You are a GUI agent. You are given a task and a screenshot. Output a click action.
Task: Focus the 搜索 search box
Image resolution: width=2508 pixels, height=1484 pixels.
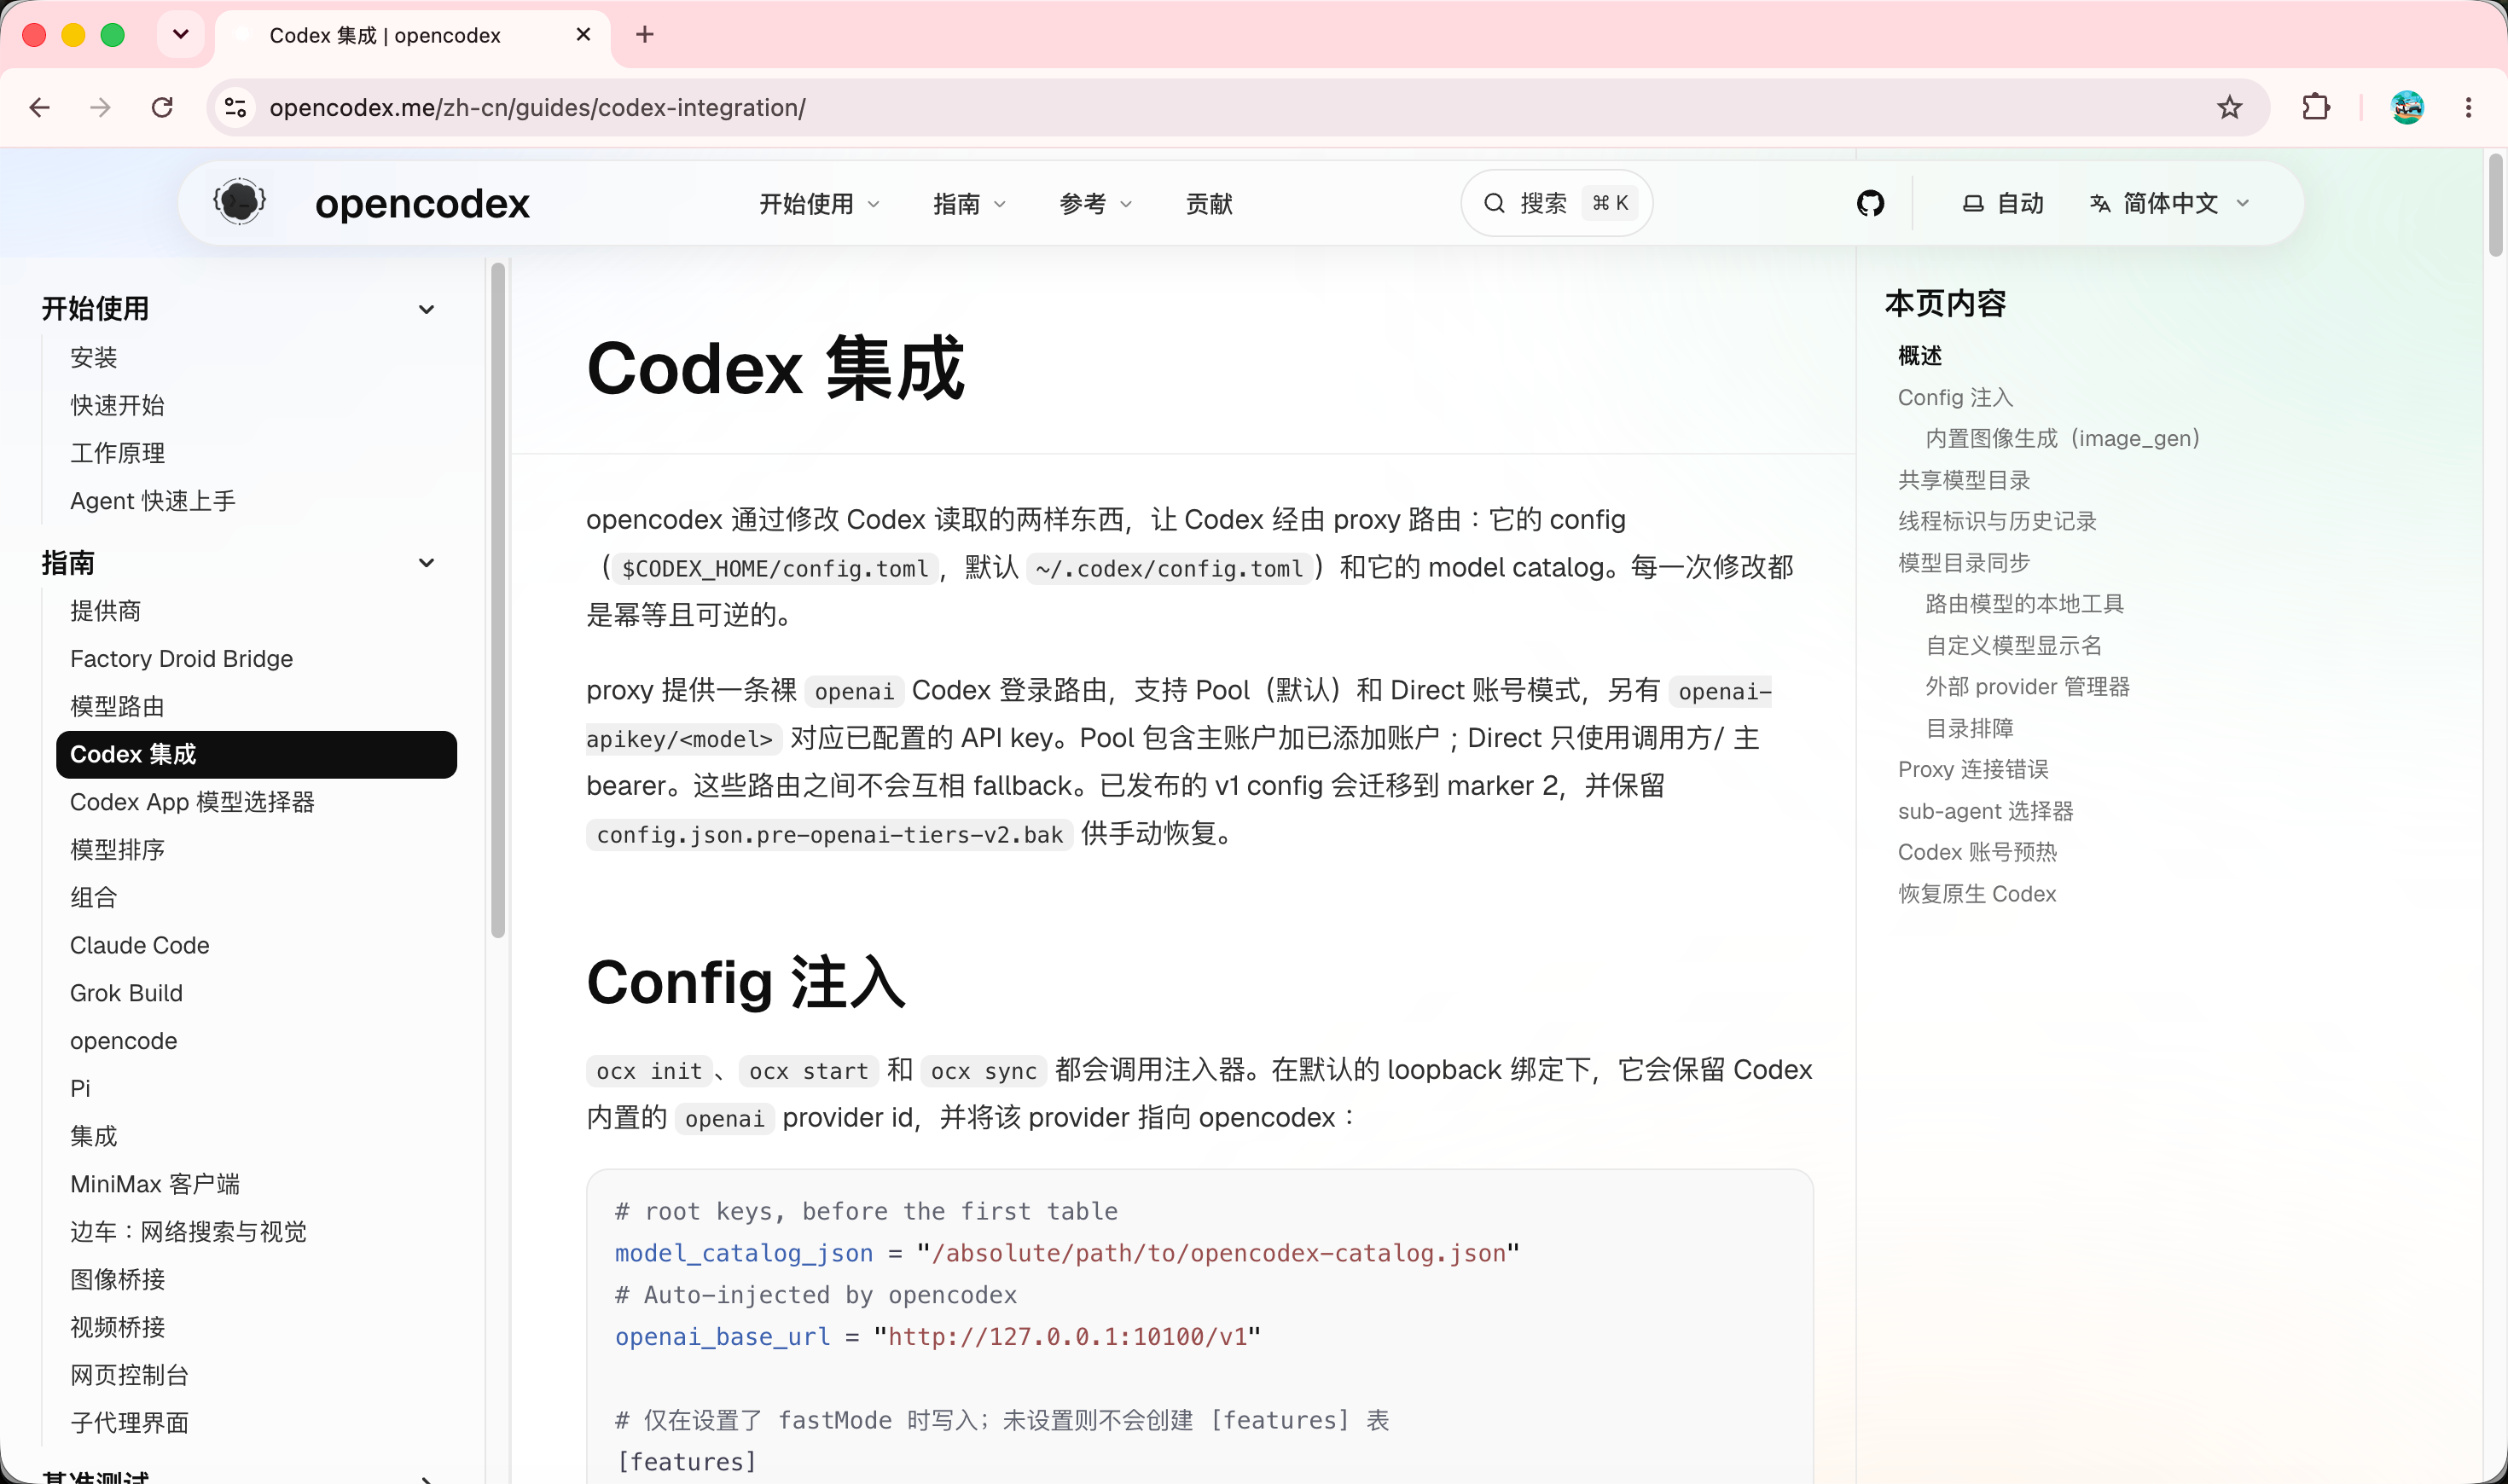tap(1556, 203)
